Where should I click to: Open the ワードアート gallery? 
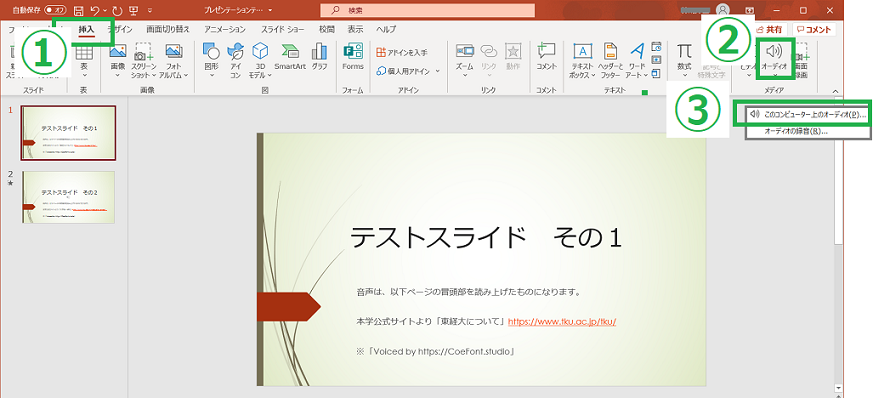[636, 60]
